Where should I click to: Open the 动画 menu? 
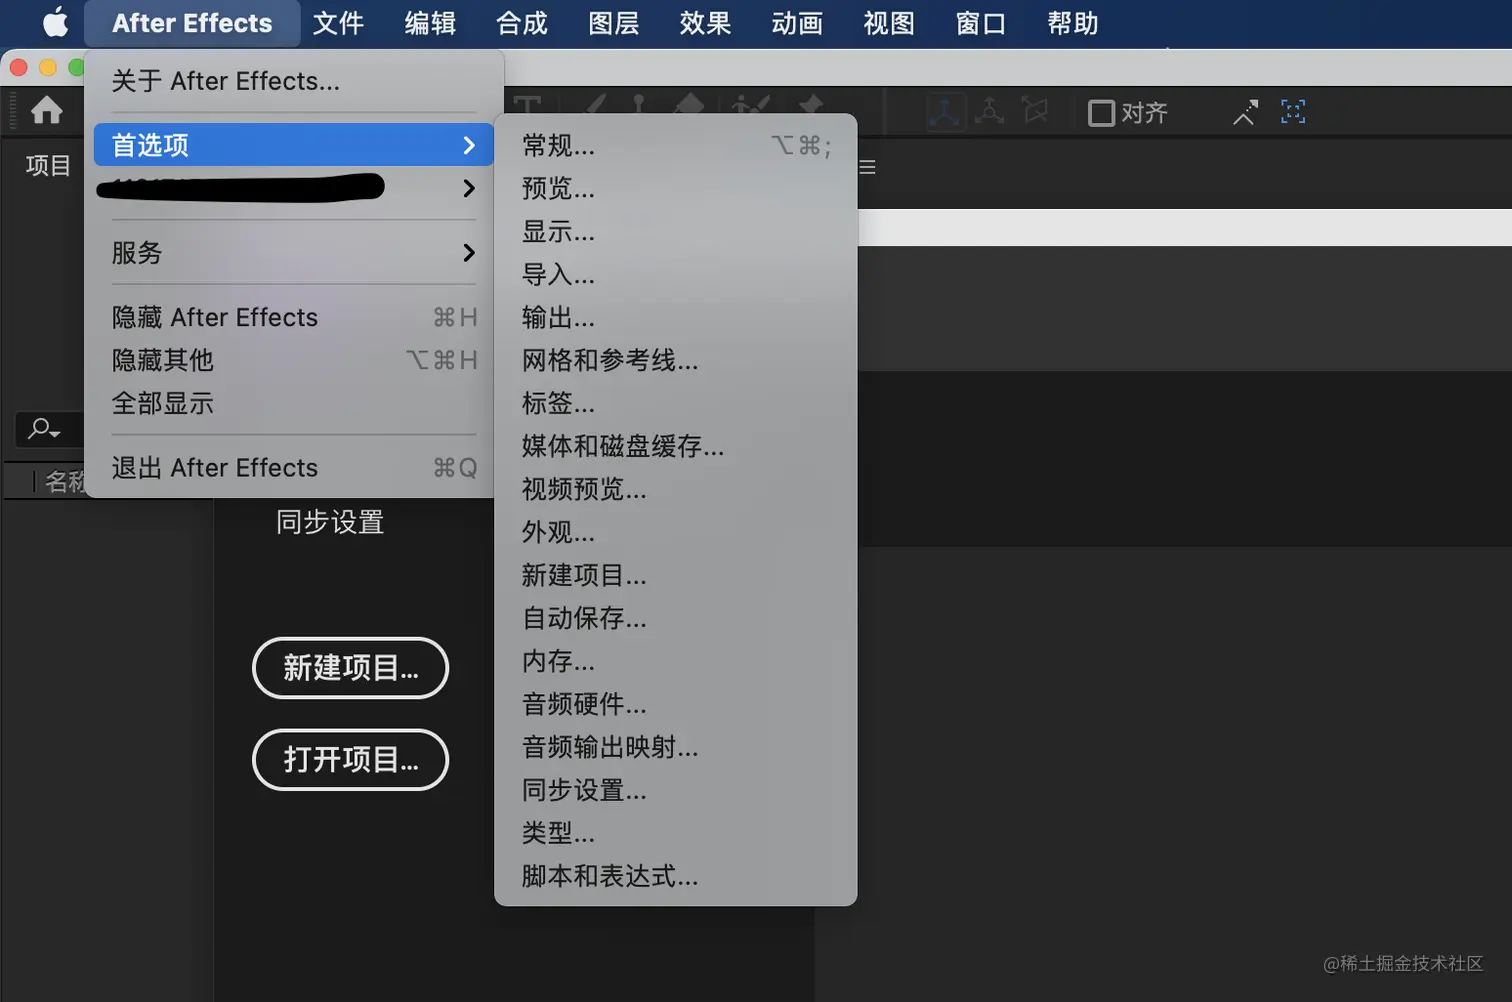coord(797,23)
